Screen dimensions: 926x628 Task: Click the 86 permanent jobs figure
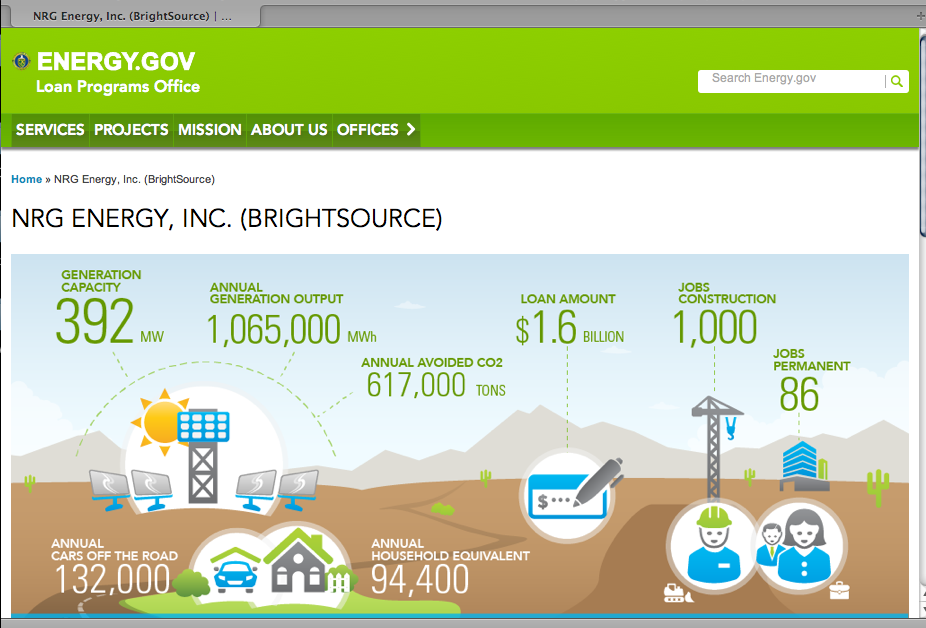(x=799, y=394)
